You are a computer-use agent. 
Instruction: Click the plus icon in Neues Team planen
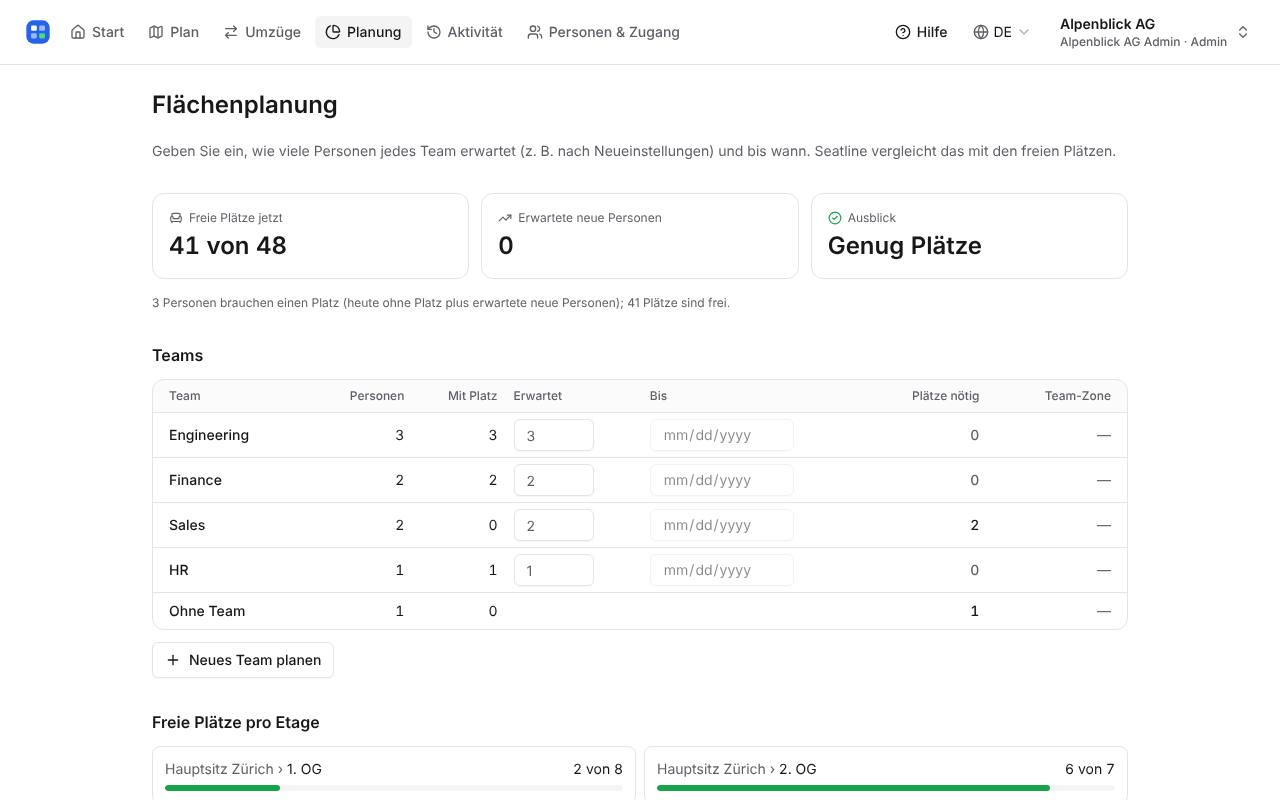pyautogui.click(x=173, y=660)
